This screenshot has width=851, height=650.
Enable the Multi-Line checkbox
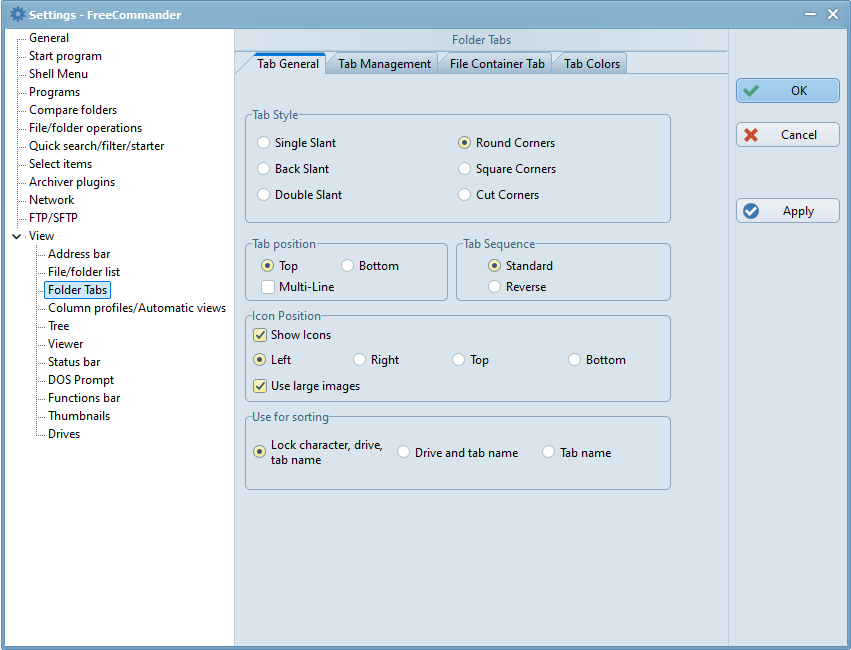coord(268,287)
